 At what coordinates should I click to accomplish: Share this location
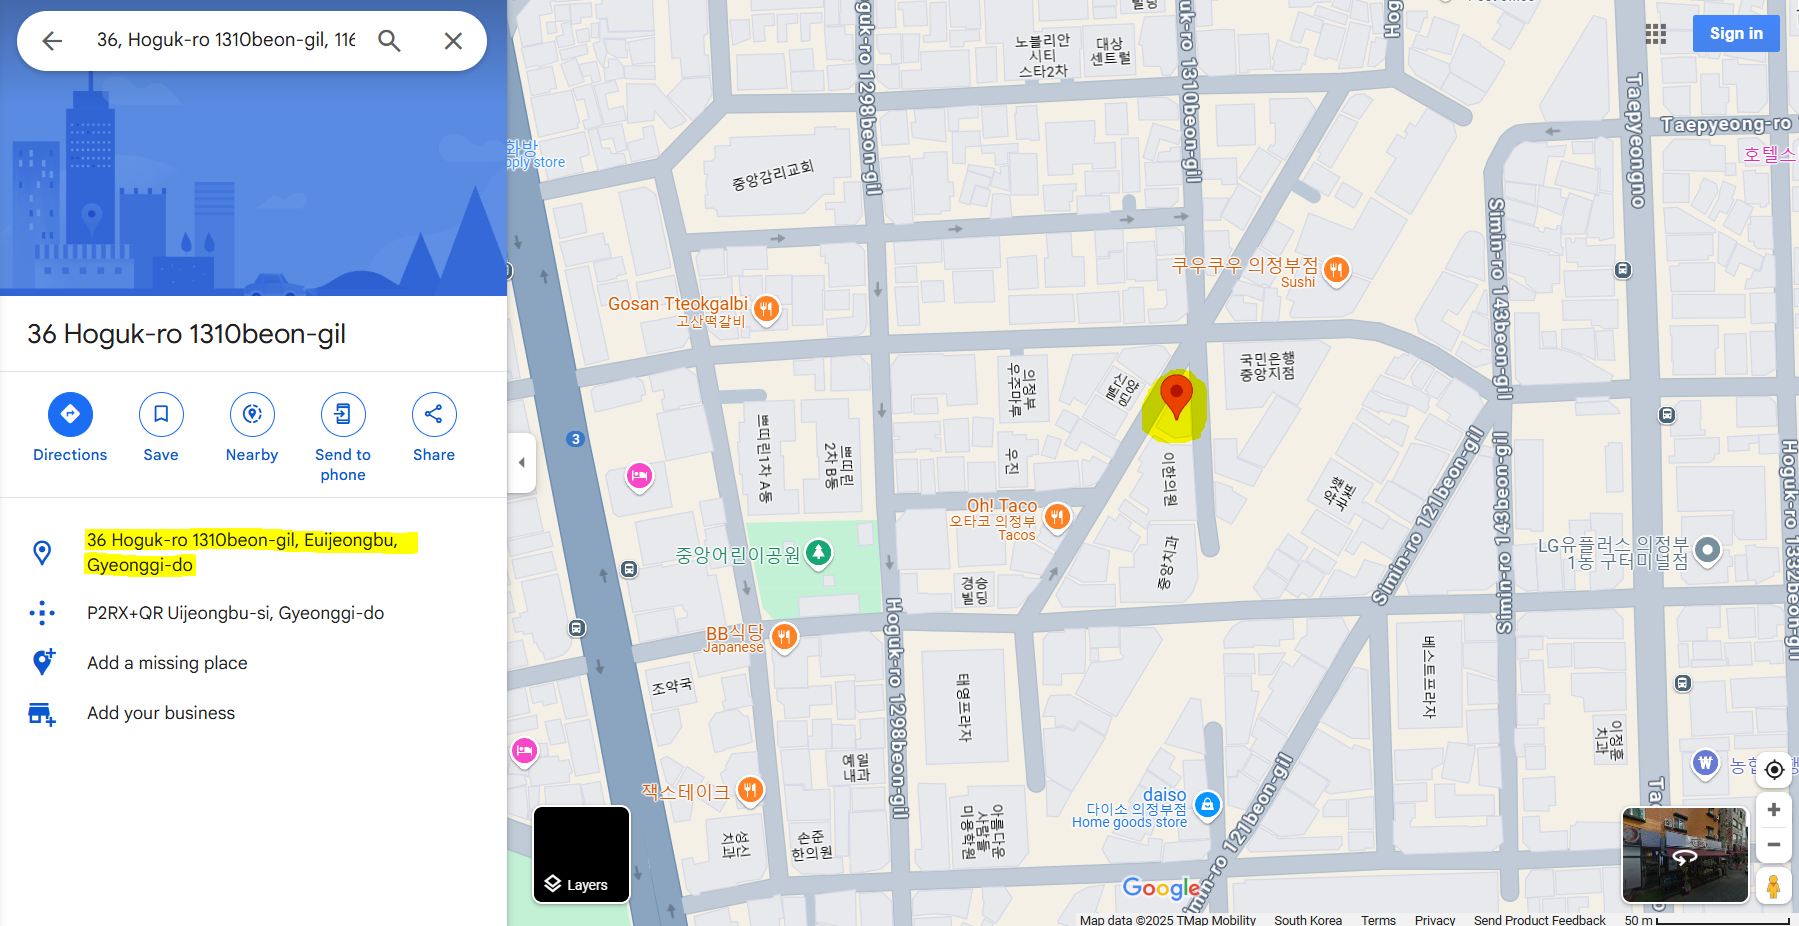(434, 428)
